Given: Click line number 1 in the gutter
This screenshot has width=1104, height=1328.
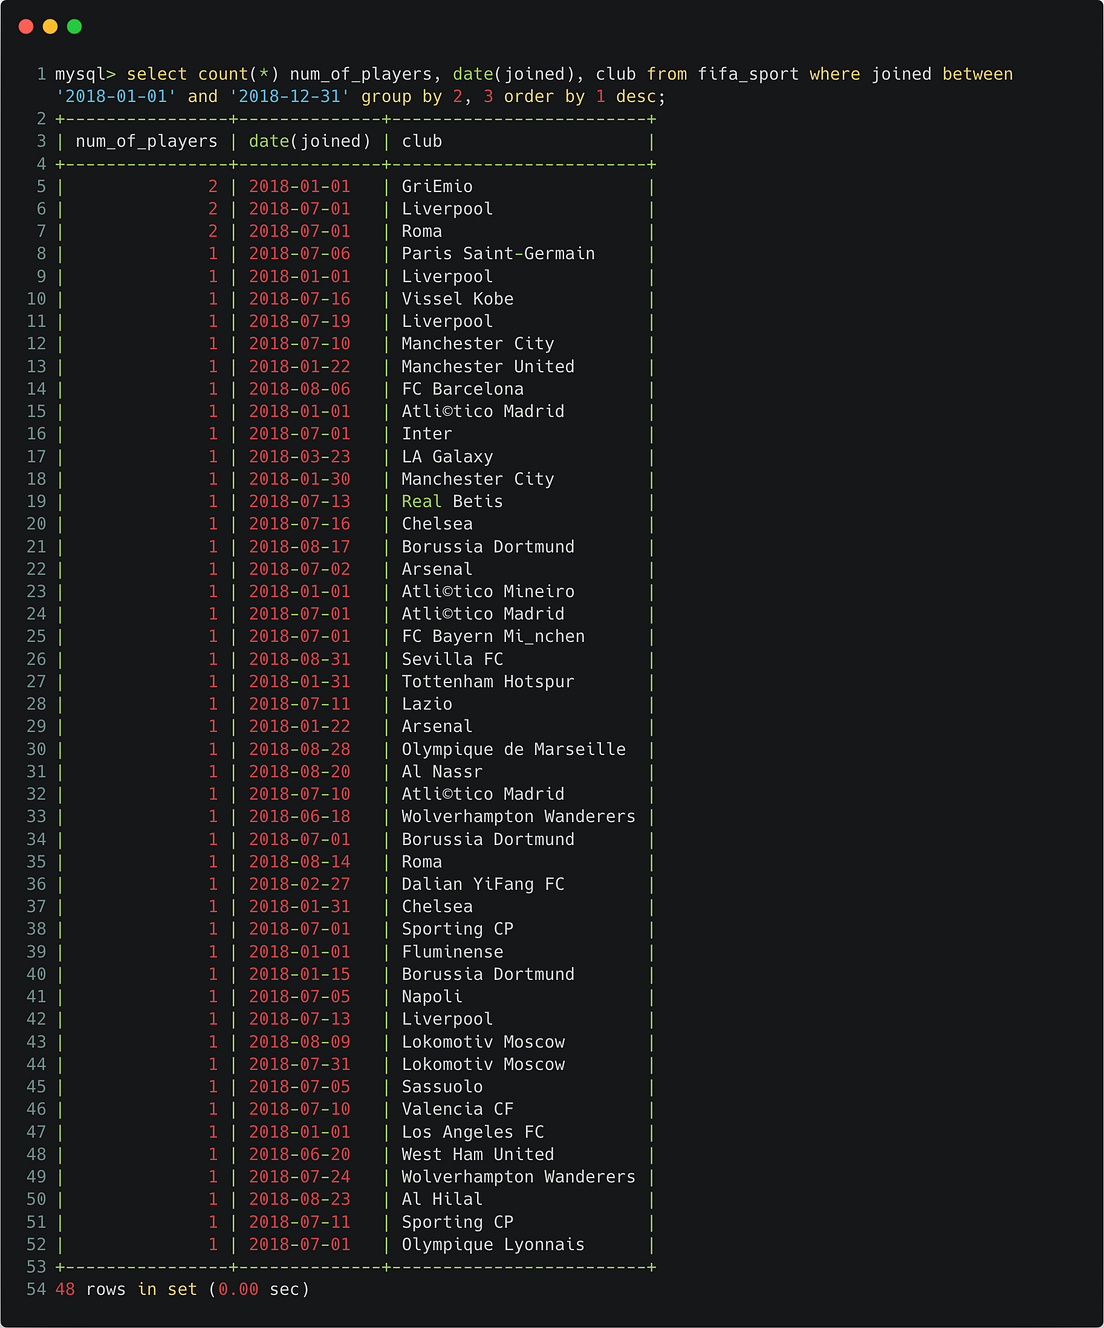Looking at the screenshot, I should click(x=40, y=73).
